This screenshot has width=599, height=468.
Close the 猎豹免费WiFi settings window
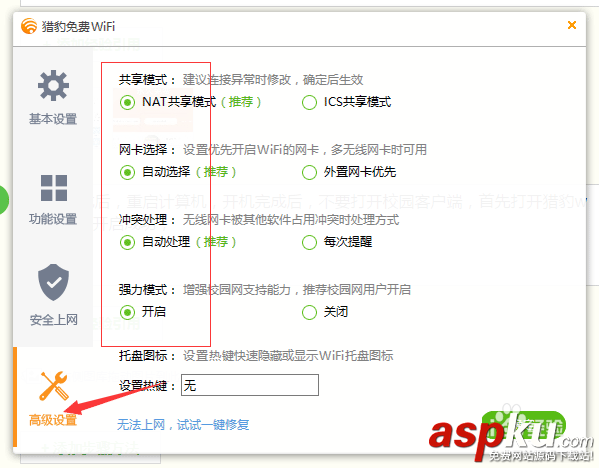coord(572,25)
